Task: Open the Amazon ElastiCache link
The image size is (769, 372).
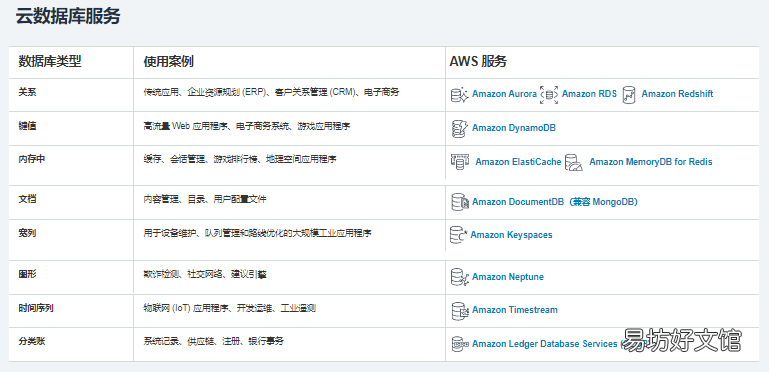Action: tap(518, 162)
